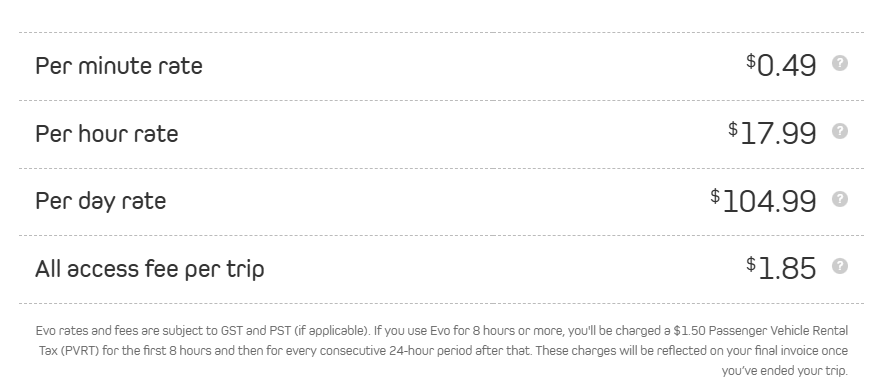Viewport: 882px width, 391px height.
Task: Show help info for the Per hour rate
Action: click(839, 131)
